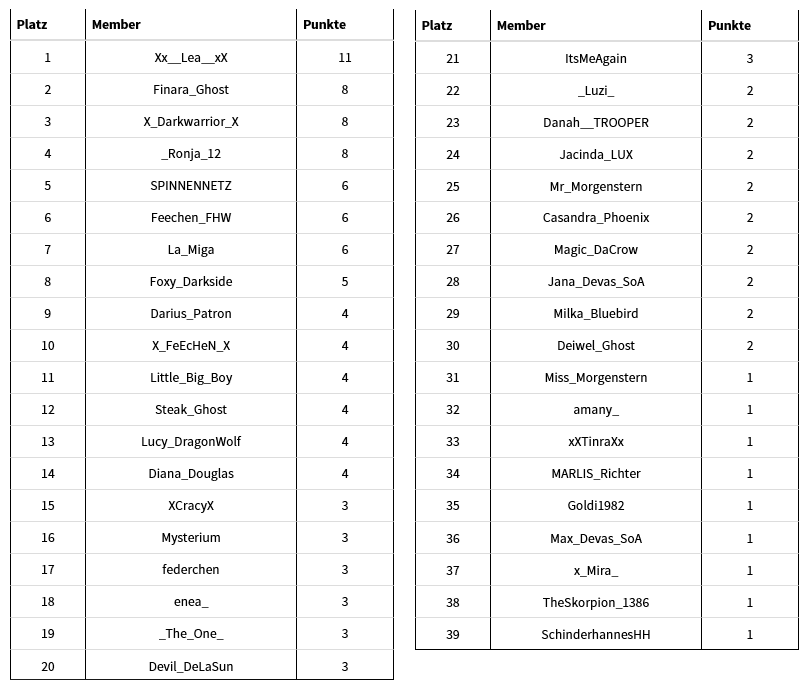This screenshot has width=808, height=694.
Task: Open TheSkorpion_1386's entry
Action: coord(596,602)
